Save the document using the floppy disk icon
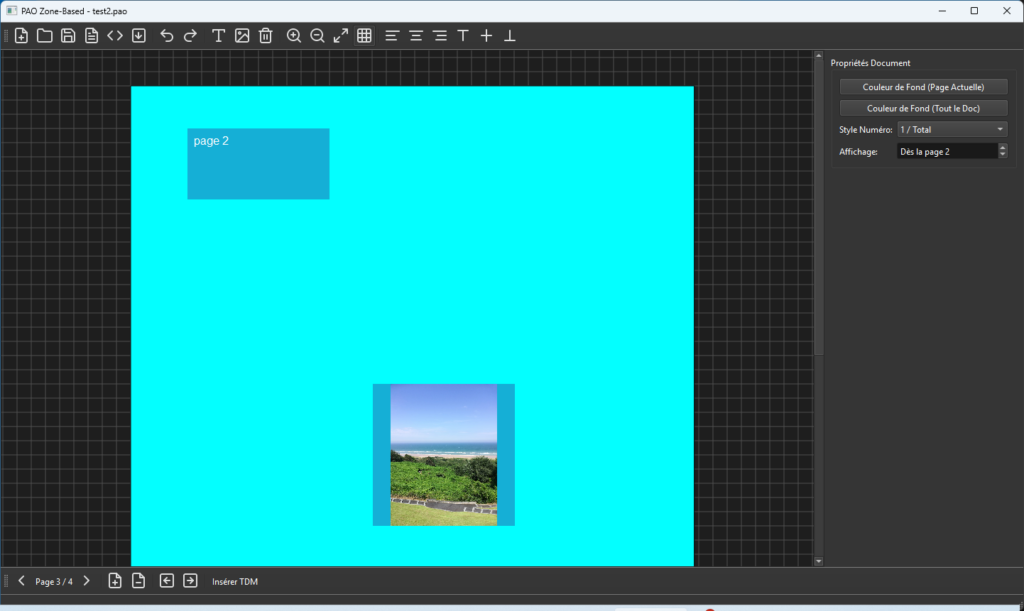Screen dimensions: 1024x611 pos(68,36)
